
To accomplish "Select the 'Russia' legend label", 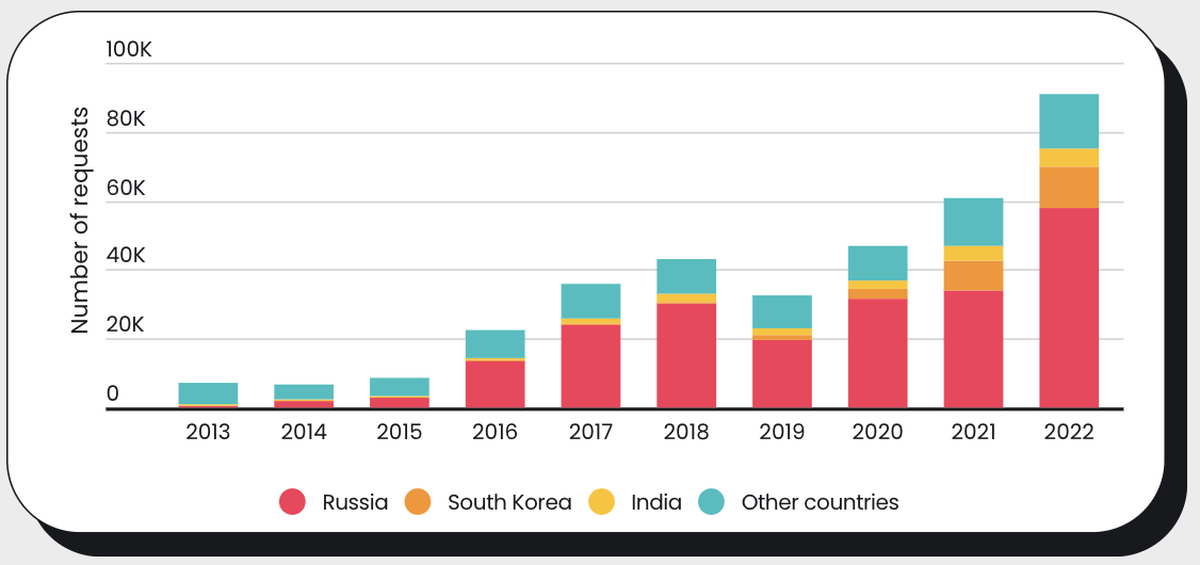I will 355,502.
